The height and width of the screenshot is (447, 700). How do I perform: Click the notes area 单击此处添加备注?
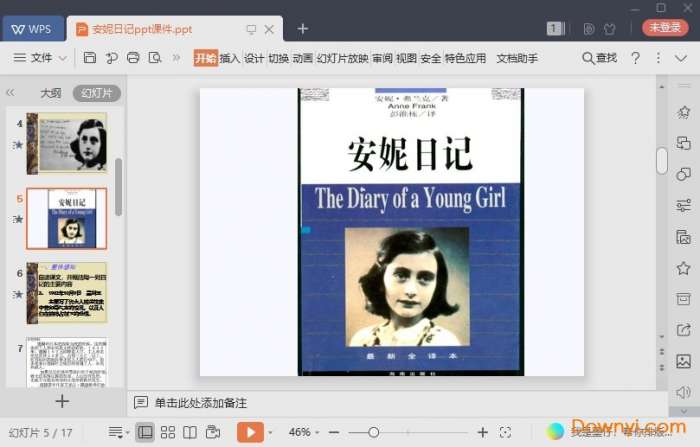(x=201, y=403)
